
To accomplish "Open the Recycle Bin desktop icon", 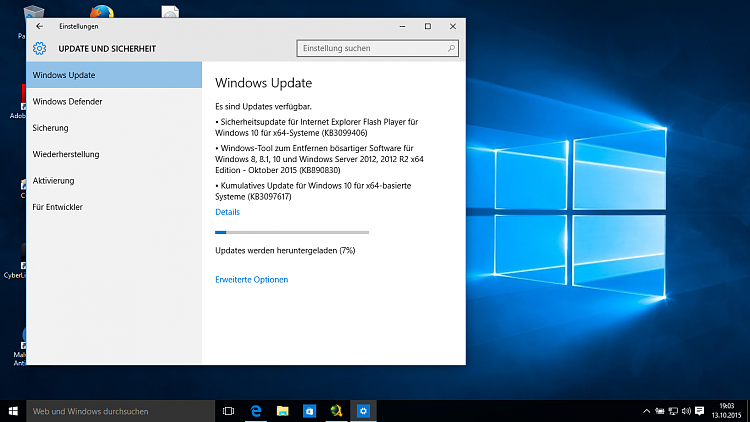I will 34,11.
